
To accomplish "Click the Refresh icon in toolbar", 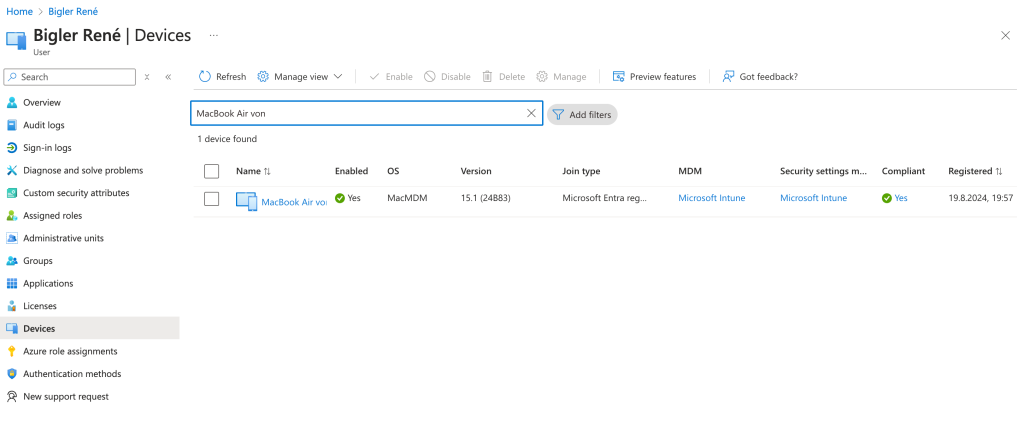I will click(205, 77).
